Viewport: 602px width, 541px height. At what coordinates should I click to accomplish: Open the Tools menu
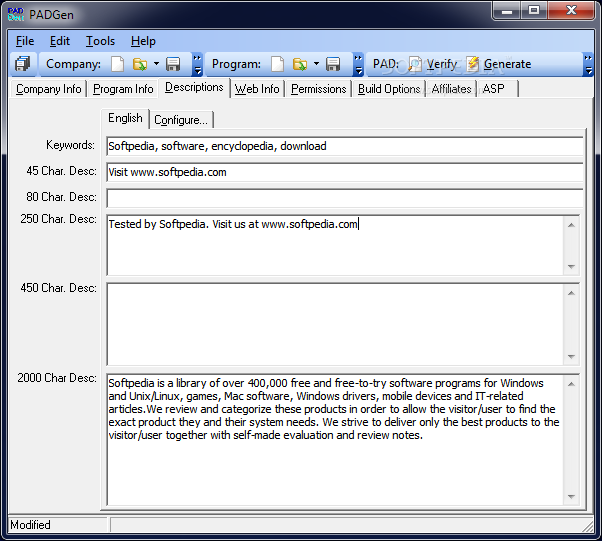pos(100,41)
